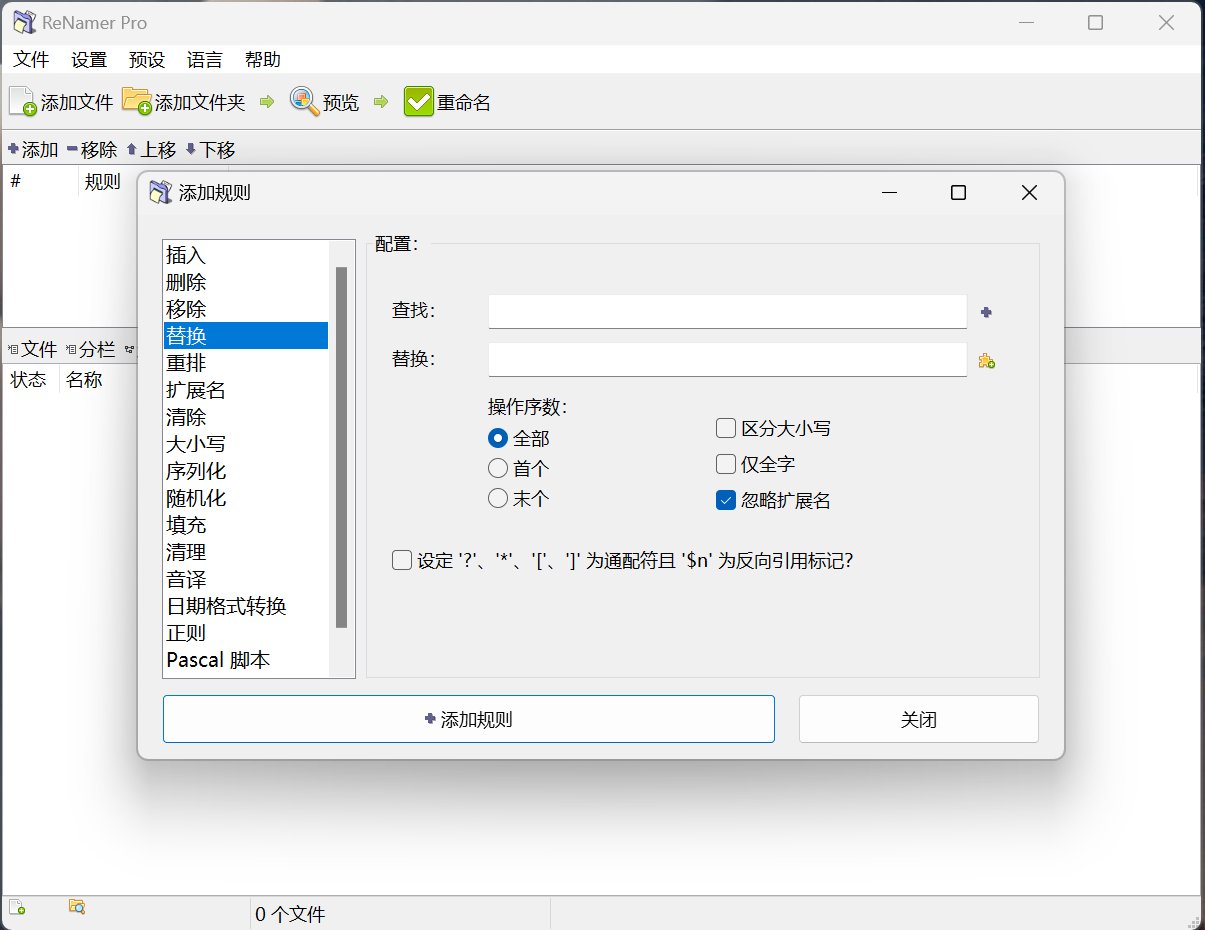
Task: Select 清除 in the rule list
Action: 246,417
